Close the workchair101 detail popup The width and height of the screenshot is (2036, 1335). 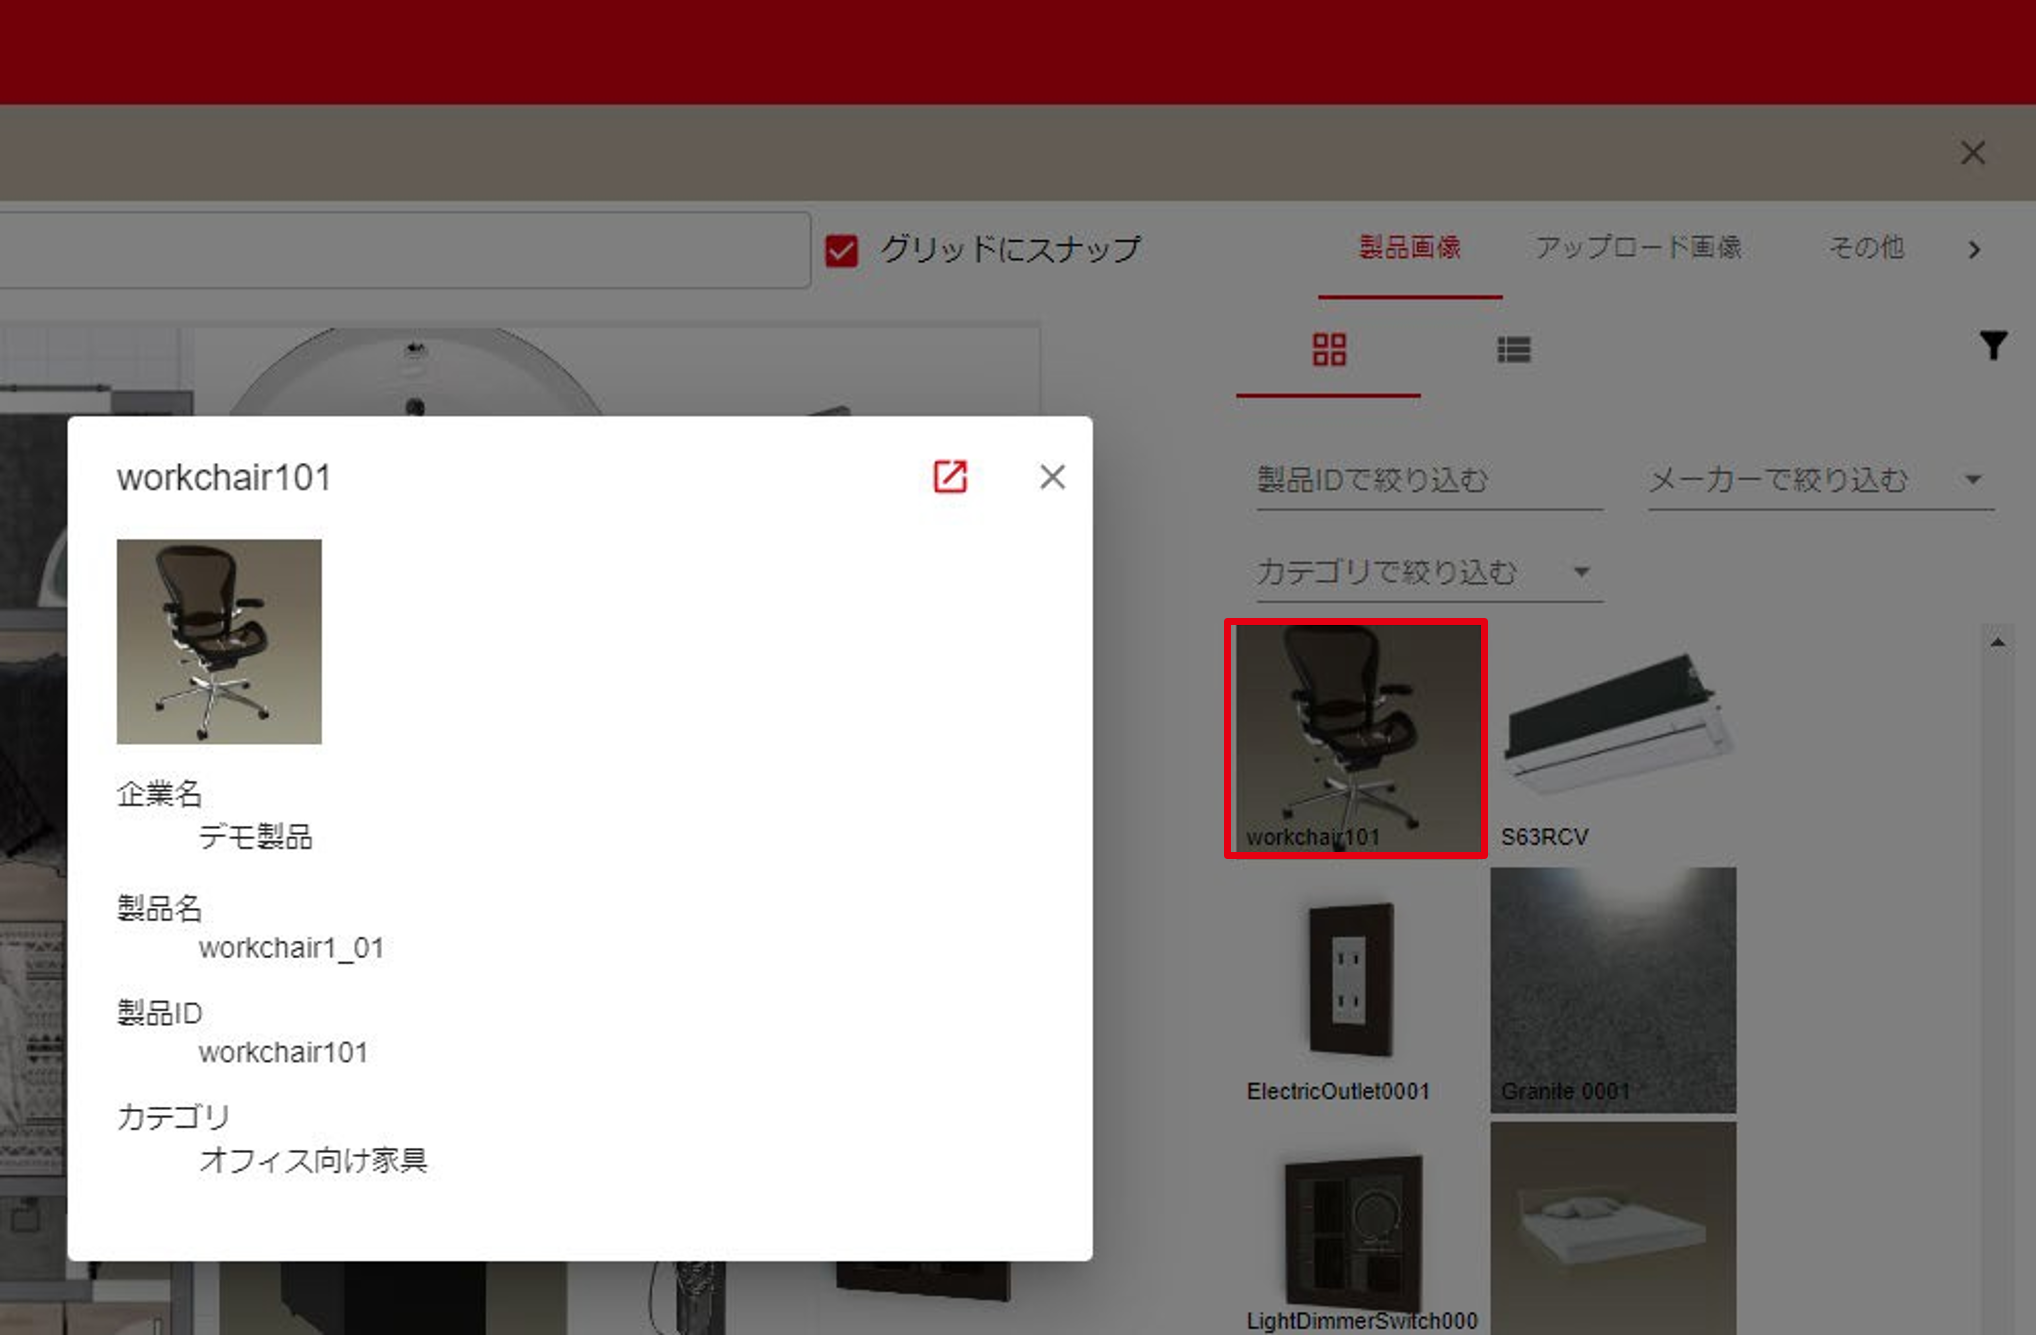coord(1052,477)
